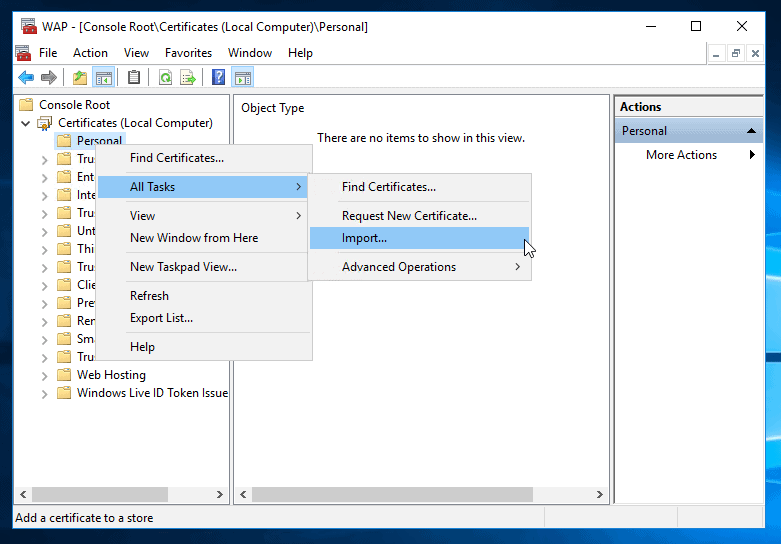Close the inner console child window
This screenshot has height=544, width=781.
[x=755, y=53]
